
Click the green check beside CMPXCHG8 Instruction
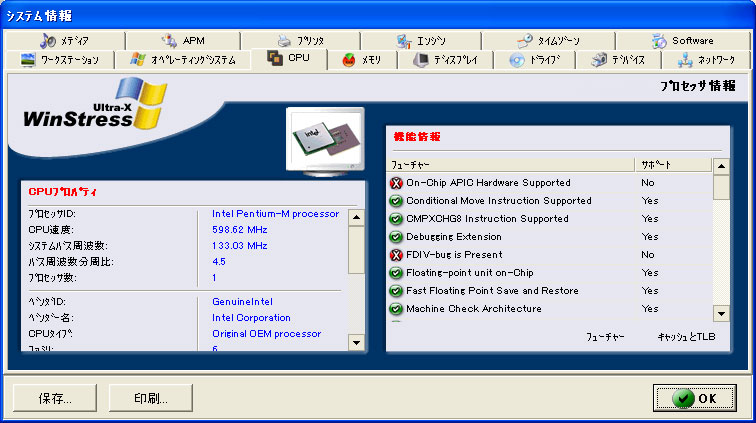click(397, 219)
